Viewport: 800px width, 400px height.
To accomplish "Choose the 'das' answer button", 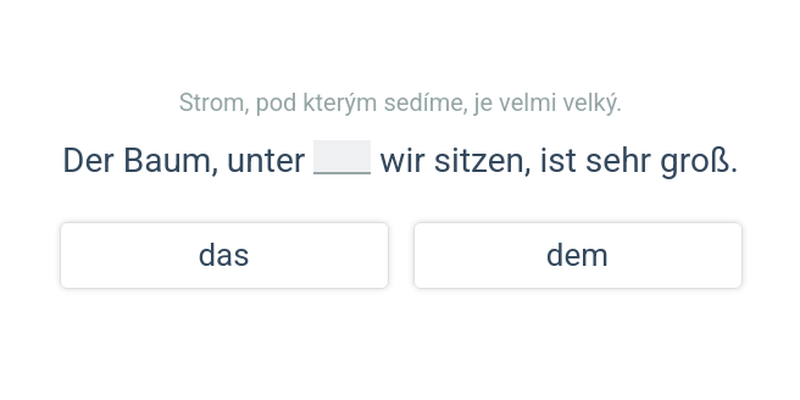I will (x=224, y=255).
